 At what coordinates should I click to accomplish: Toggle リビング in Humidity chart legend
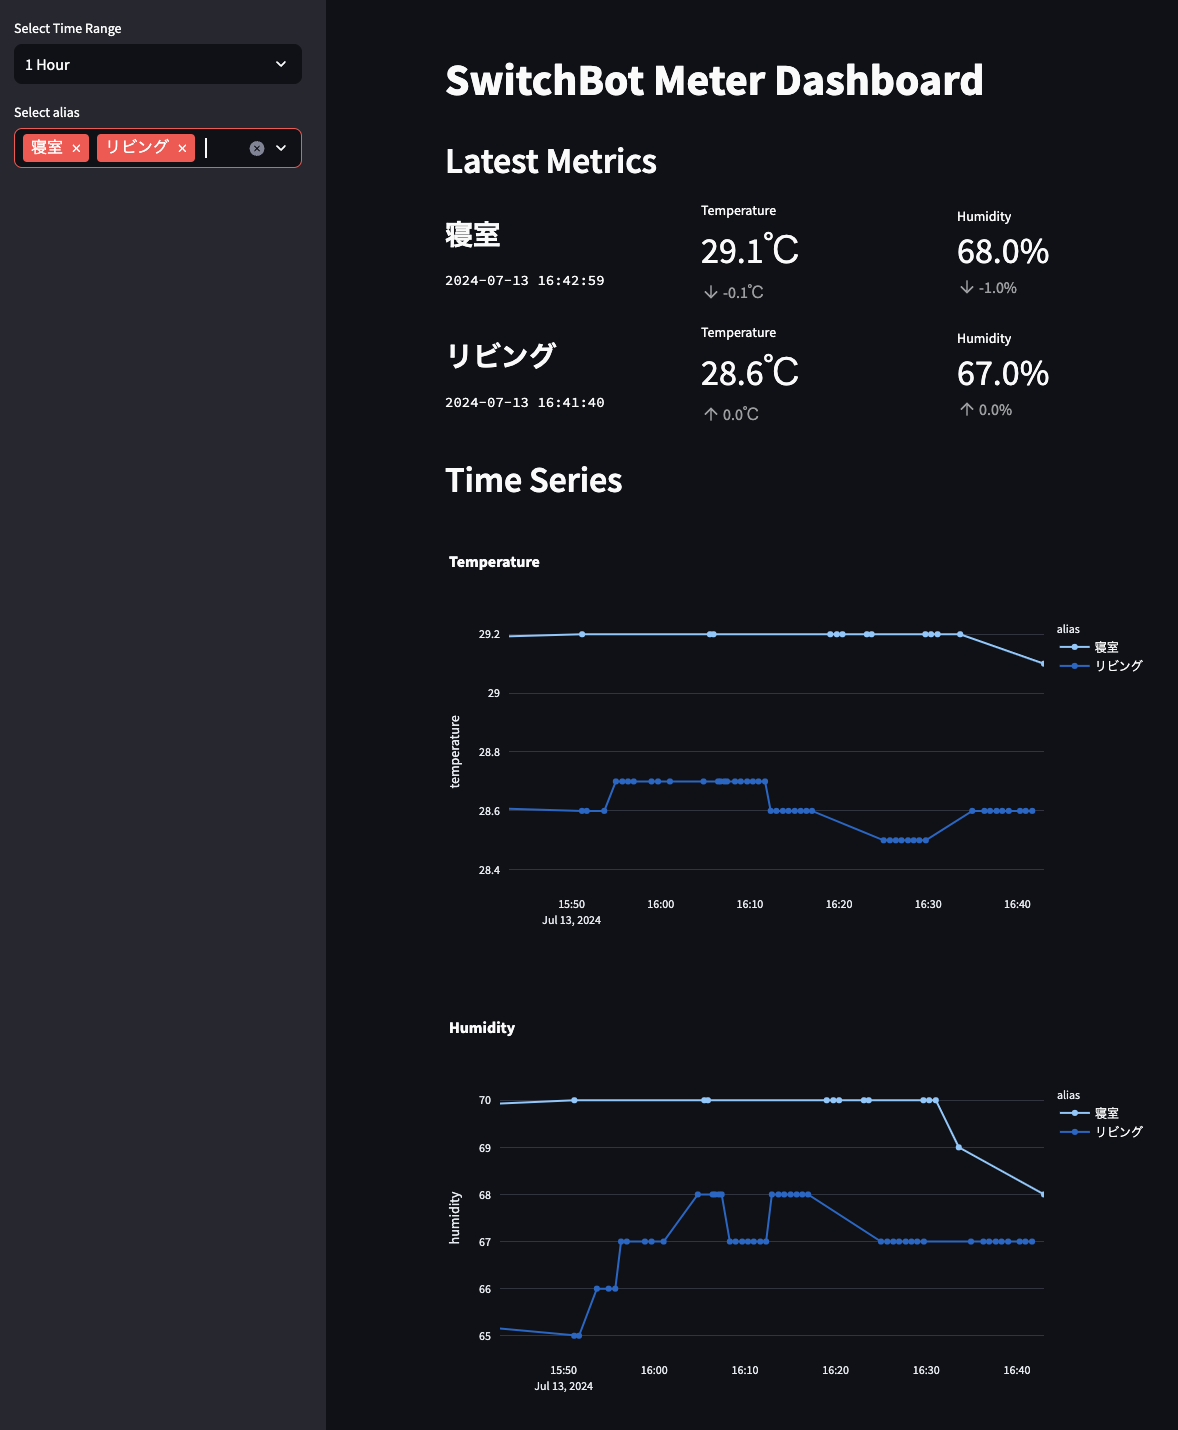pyautogui.click(x=1100, y=1131)
